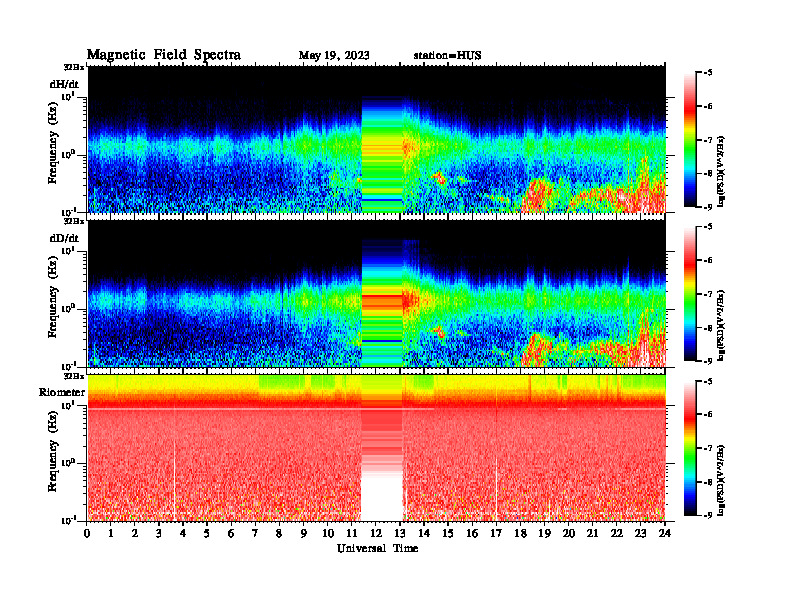Click the "21" hour tick label

click(592, 534)
